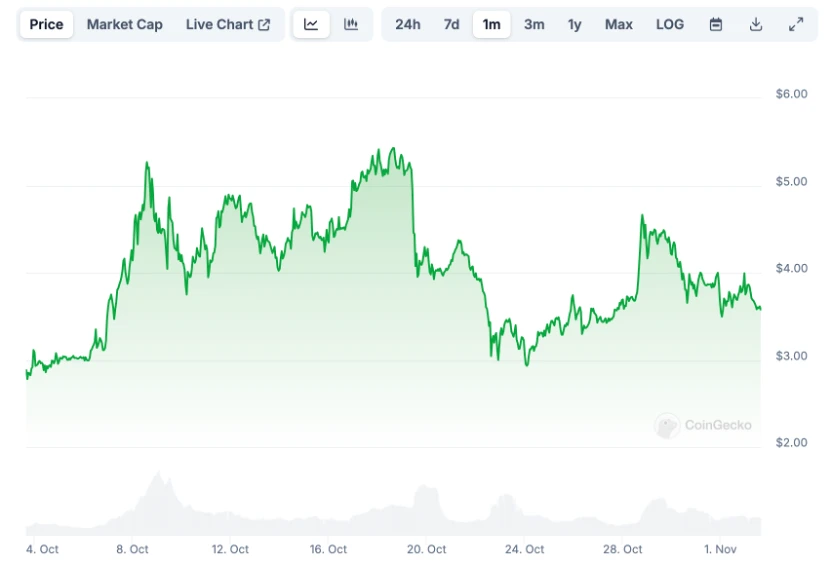Image resolution: width=832 pixels, height=566 pixels.
Task: Switch to candlestick chart view
Action: click(x=351, y=24)
